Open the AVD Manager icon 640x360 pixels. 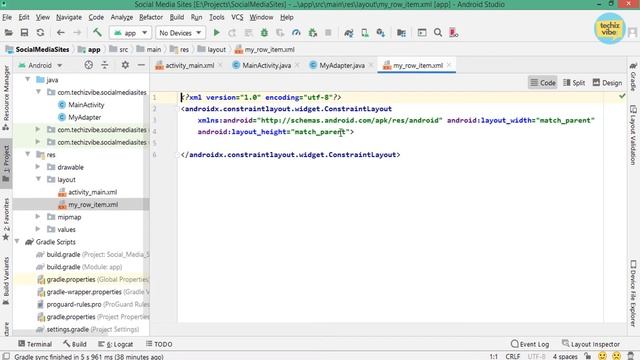point(364,33)
